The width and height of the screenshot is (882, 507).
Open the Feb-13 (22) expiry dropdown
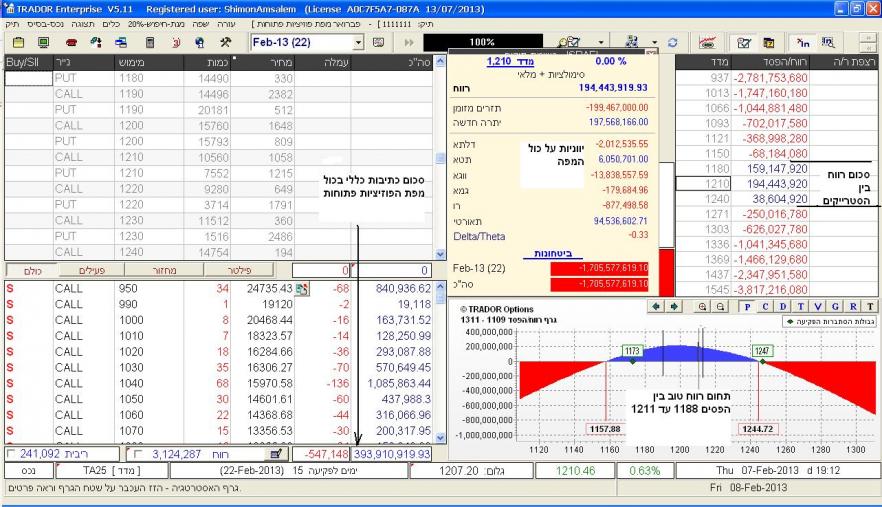pos(359,44)
